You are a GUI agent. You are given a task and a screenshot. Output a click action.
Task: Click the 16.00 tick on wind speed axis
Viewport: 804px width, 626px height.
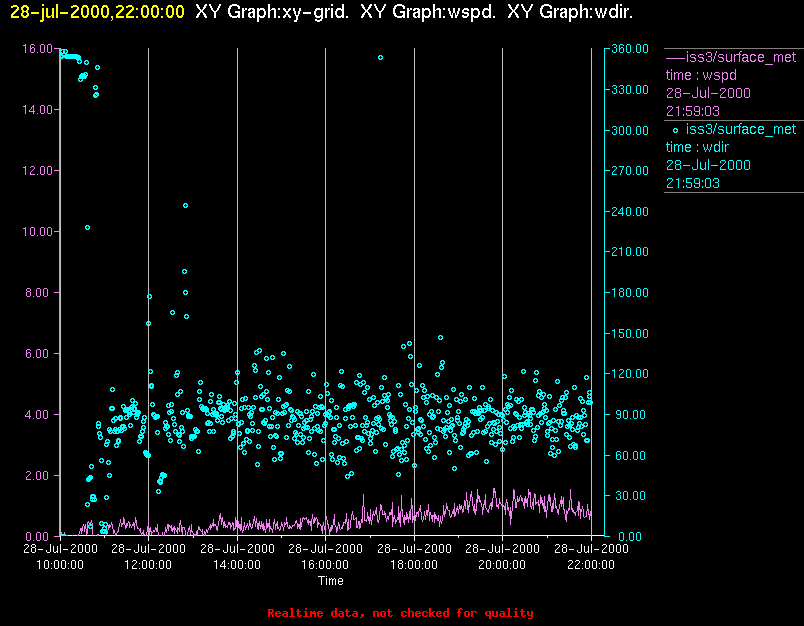pos(37,49)
